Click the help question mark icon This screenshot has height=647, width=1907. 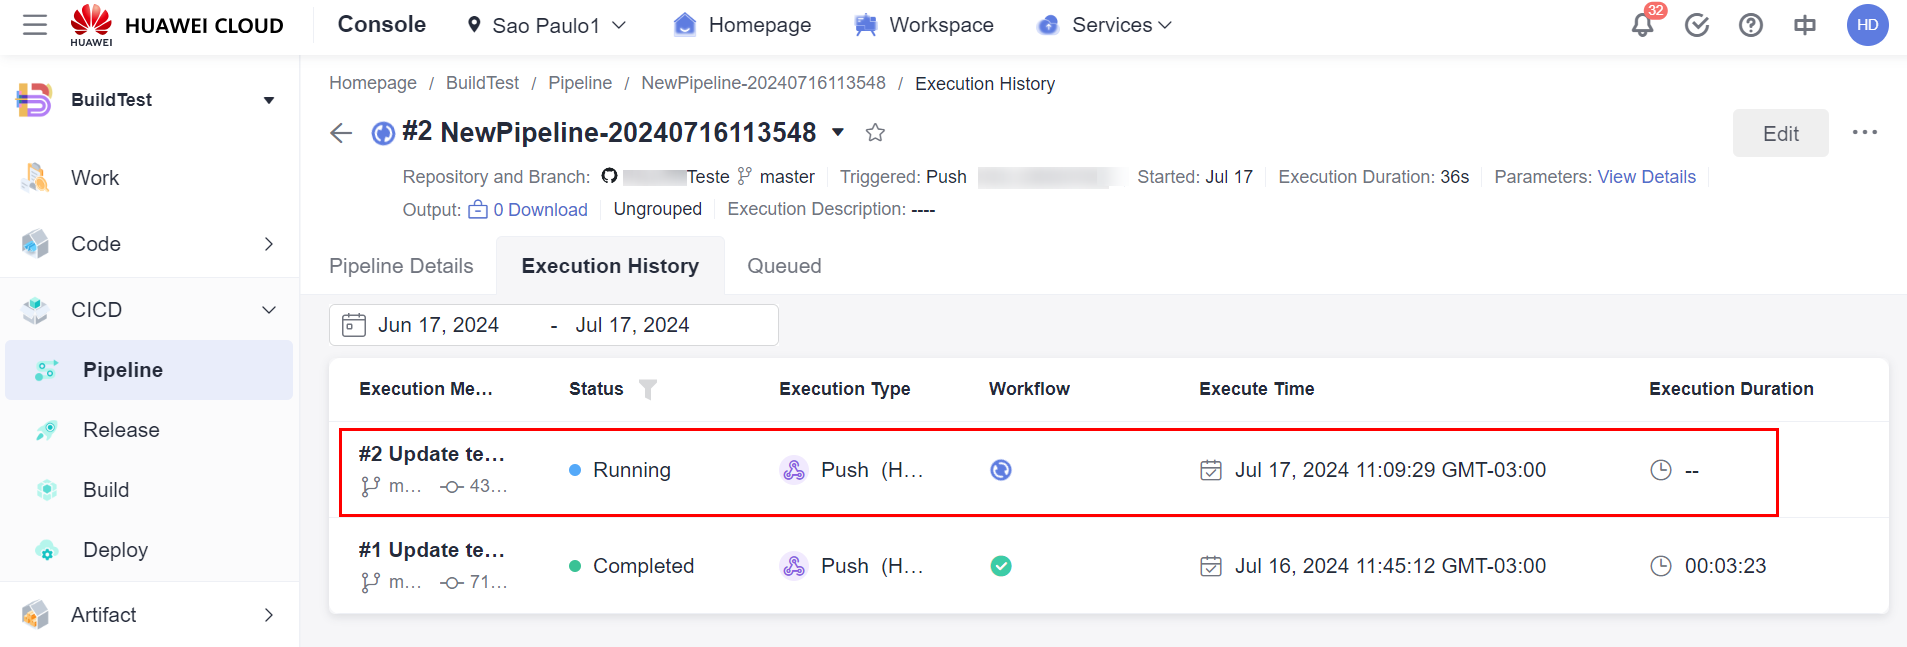1750,25
